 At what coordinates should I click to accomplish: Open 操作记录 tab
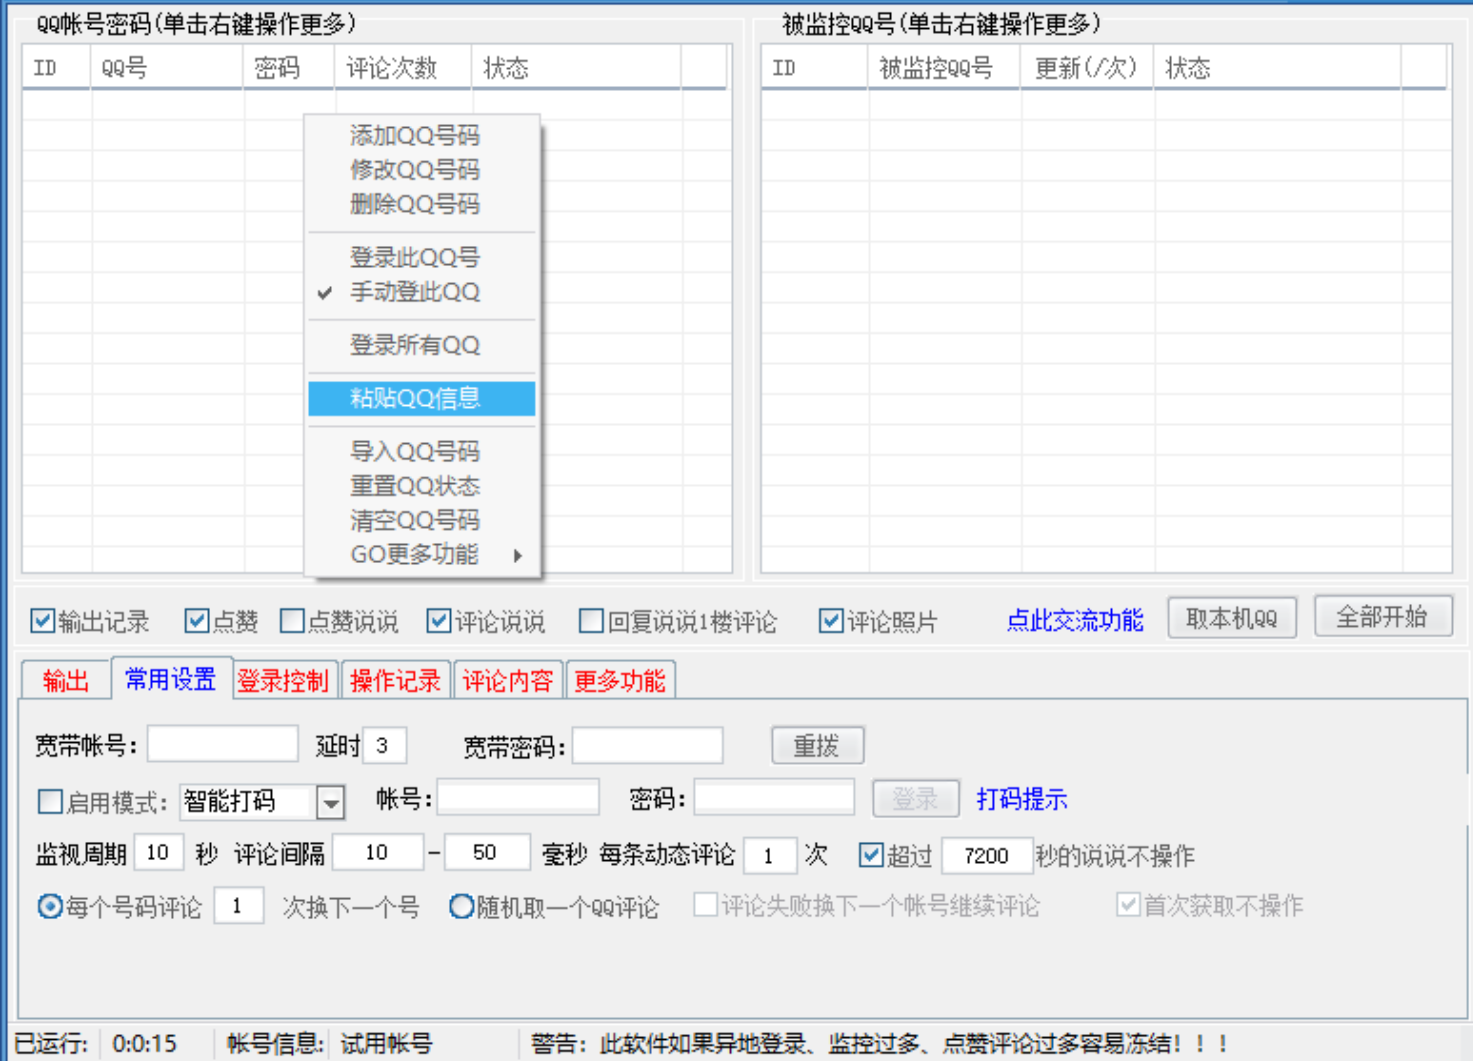(x=395, y=681)
